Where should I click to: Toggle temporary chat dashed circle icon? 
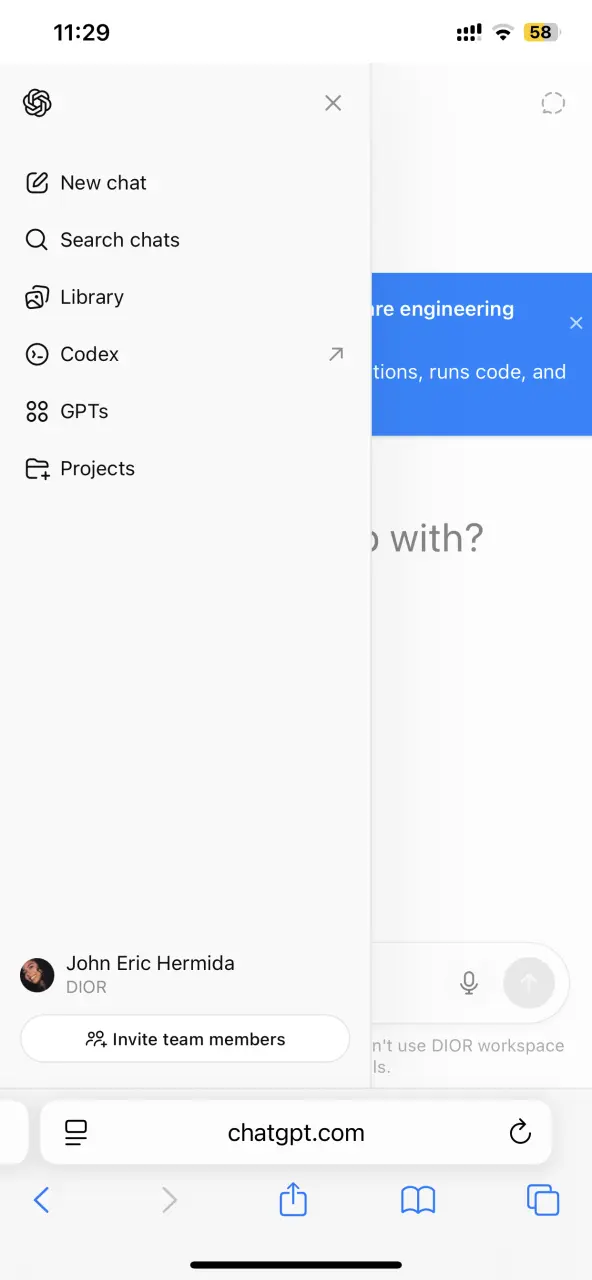pyautogui.click(x=553, y=103)
